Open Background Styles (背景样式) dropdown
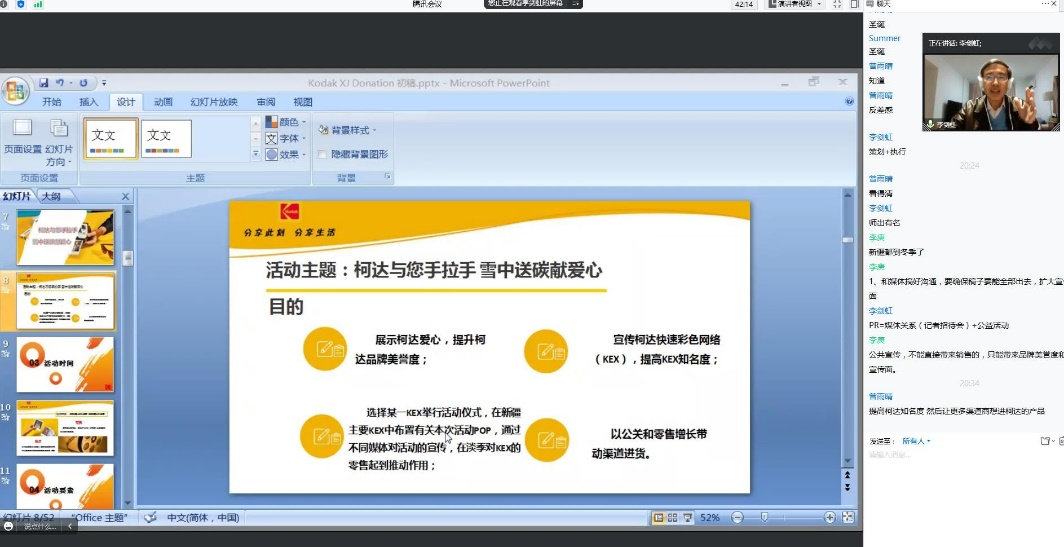The width and height of the screenshot is (1064, 547). pyautogui.click(x=345, y=130)
